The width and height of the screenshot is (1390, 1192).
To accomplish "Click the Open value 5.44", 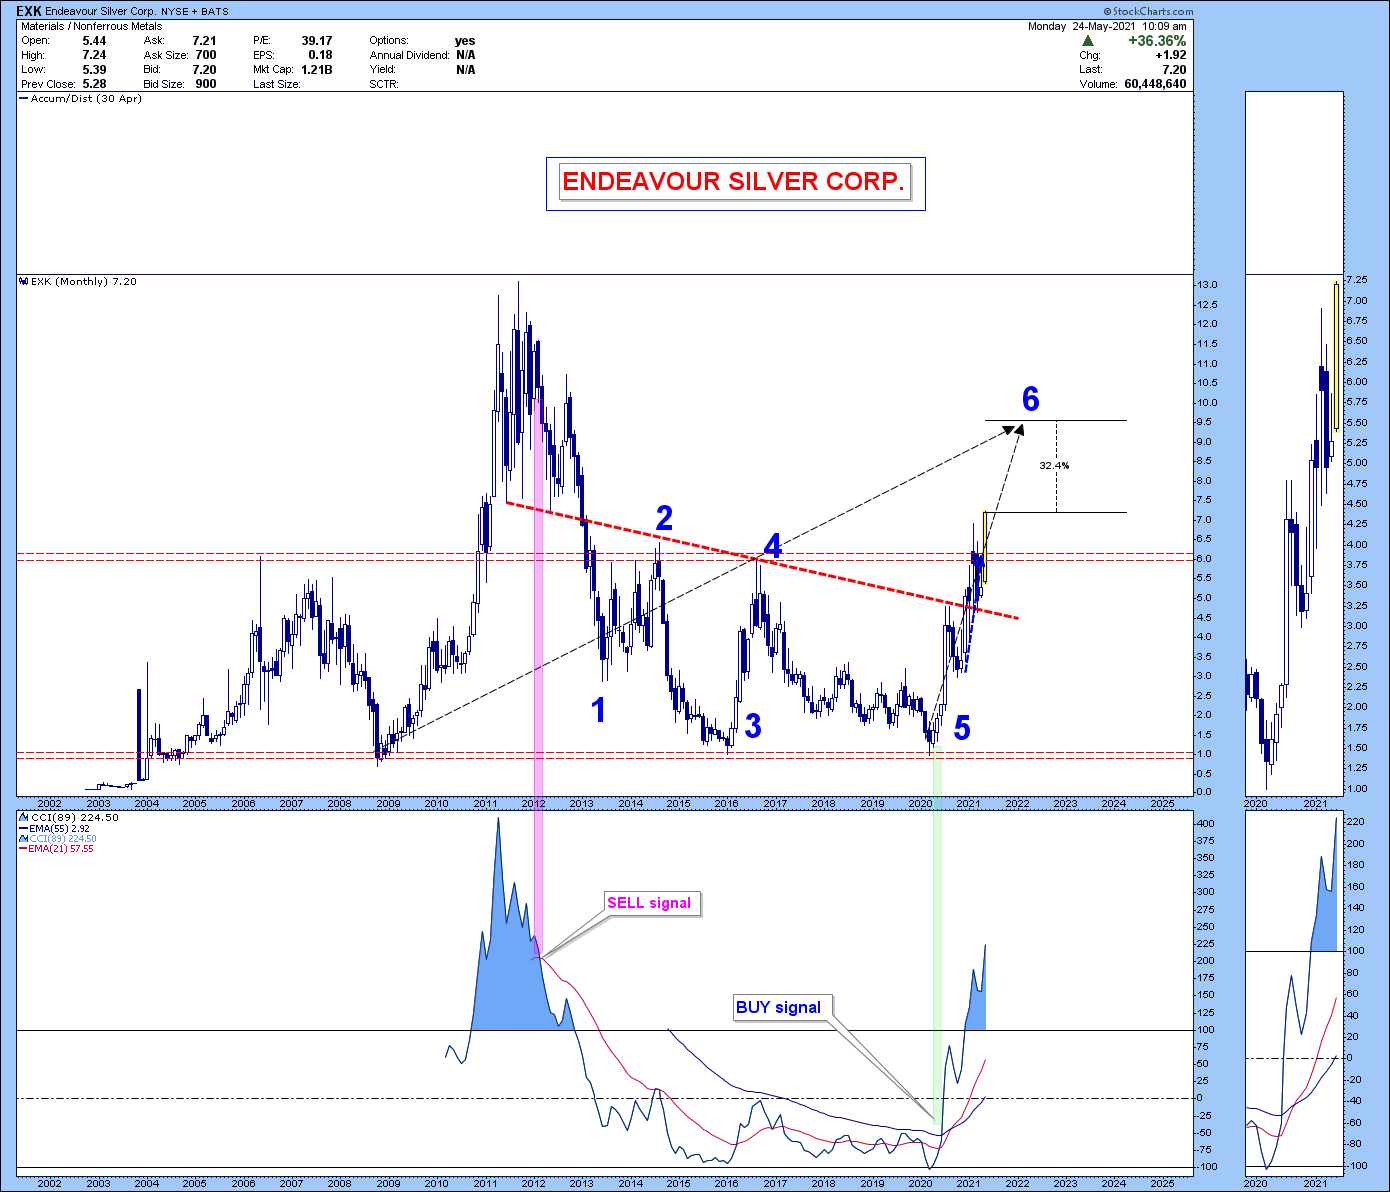I will click(94, 41).
